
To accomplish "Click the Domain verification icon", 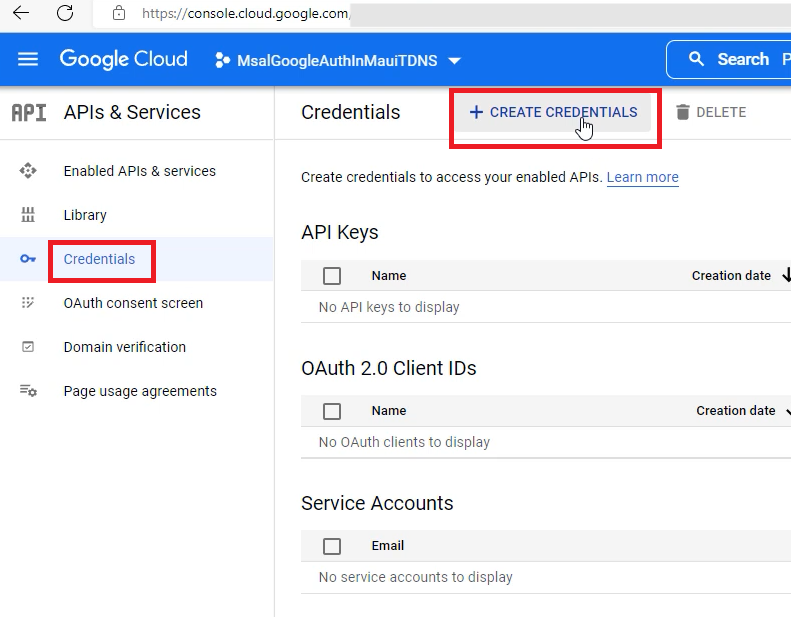I will coord(28,347).
